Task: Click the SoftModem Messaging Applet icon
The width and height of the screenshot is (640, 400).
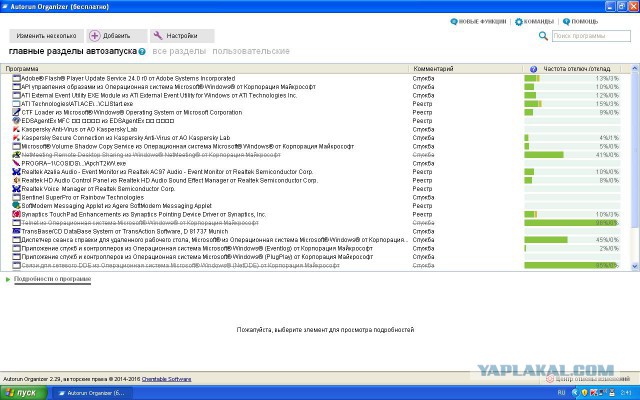Action: pos(16,206)
